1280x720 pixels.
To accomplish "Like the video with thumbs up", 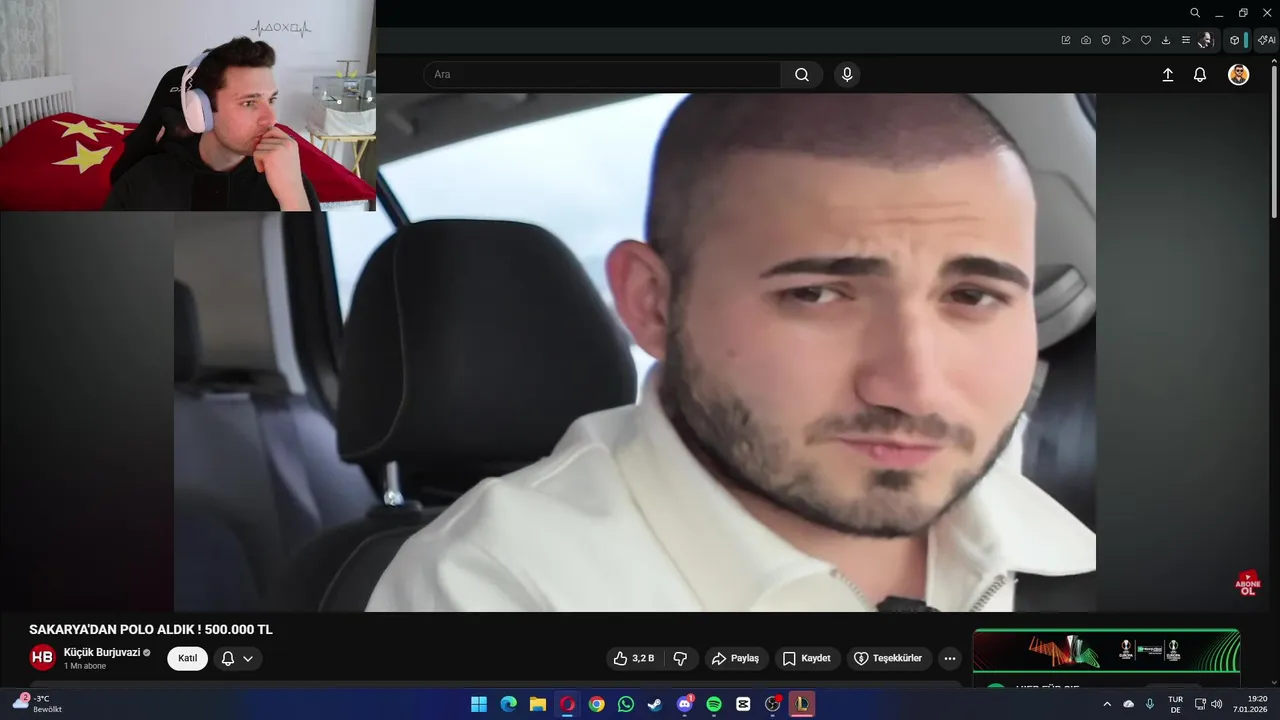I will tap(633, 658).
